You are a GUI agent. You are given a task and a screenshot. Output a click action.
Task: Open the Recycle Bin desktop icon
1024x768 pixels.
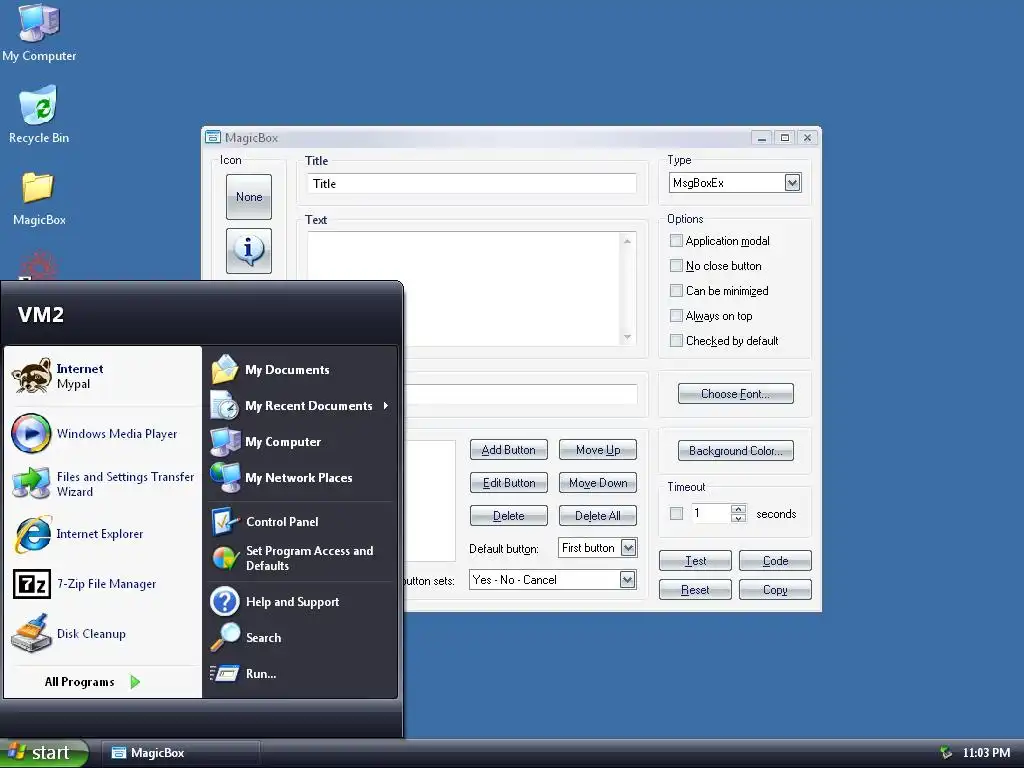(x=39, y=114)
